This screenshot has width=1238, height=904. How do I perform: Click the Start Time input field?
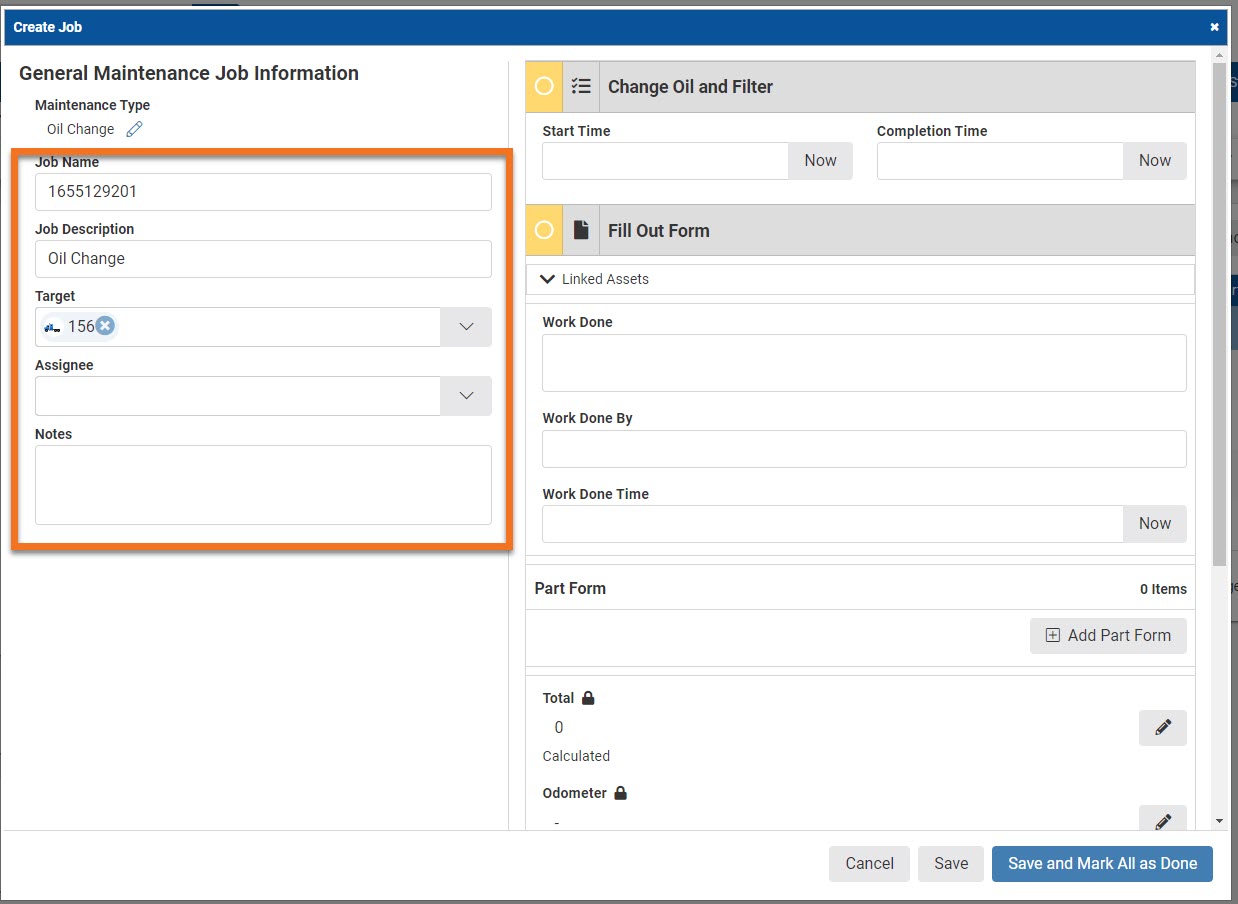click(666, 161)
